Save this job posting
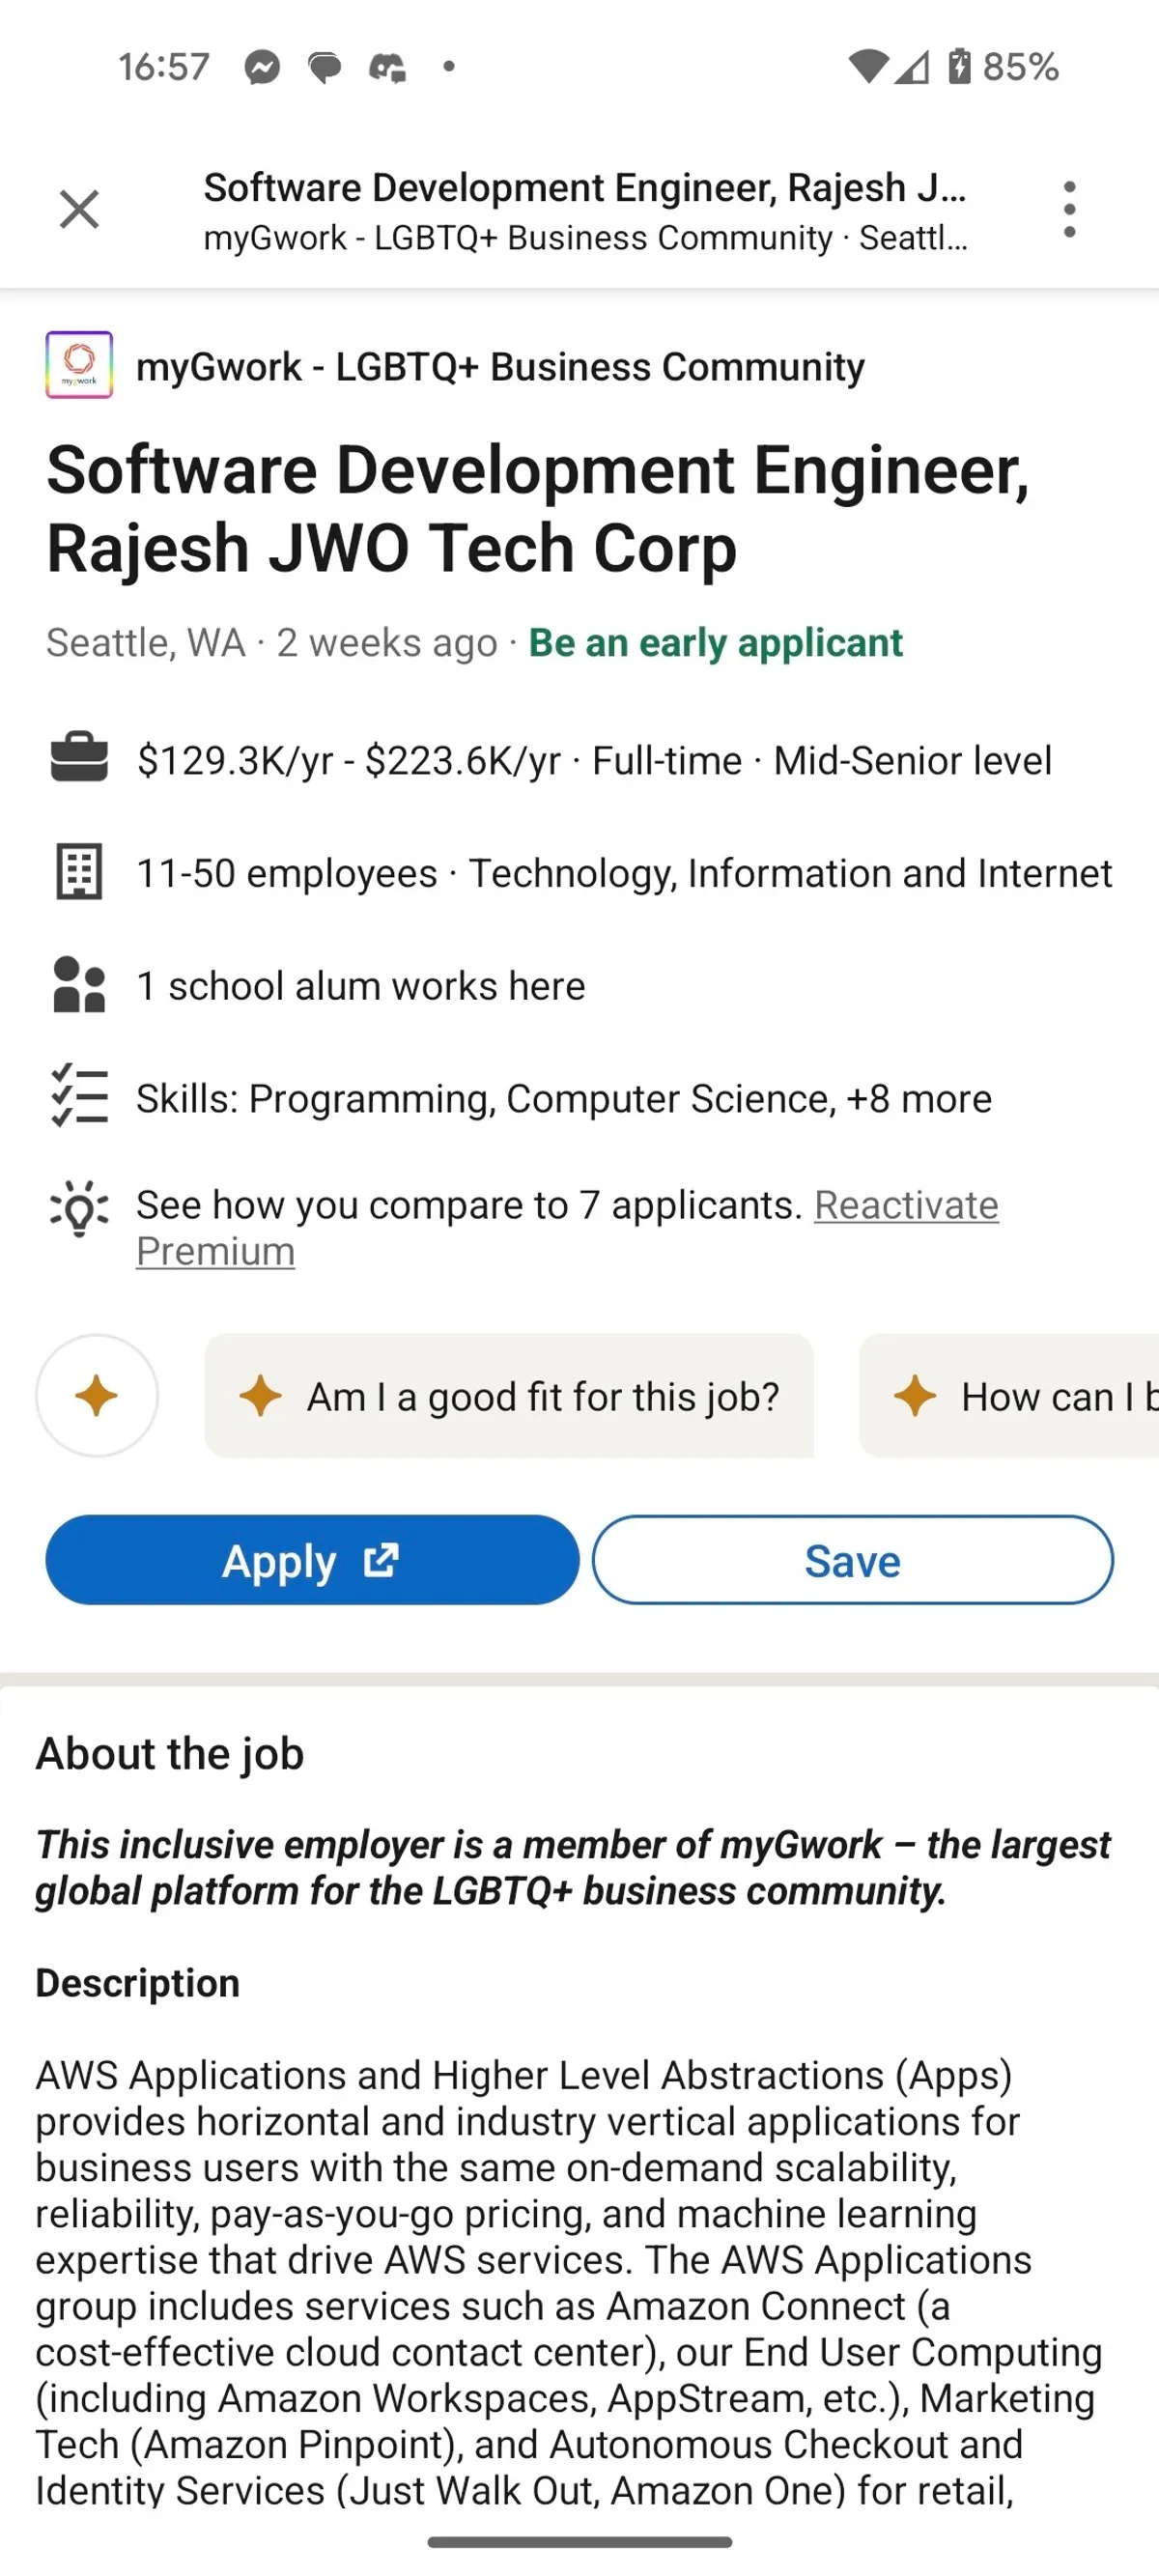Image resolution: width=1159 pixels, height=2576 pixels. tap(852, 1560)
